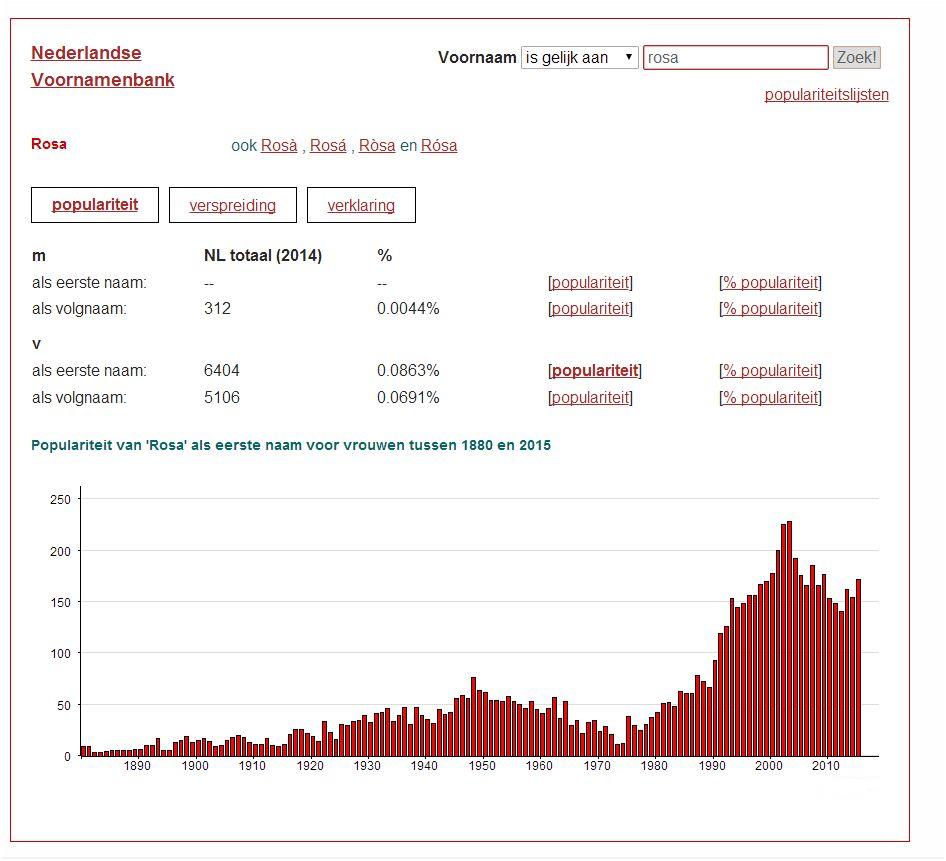Select the name variant Ròsa

tap(377, 146)
